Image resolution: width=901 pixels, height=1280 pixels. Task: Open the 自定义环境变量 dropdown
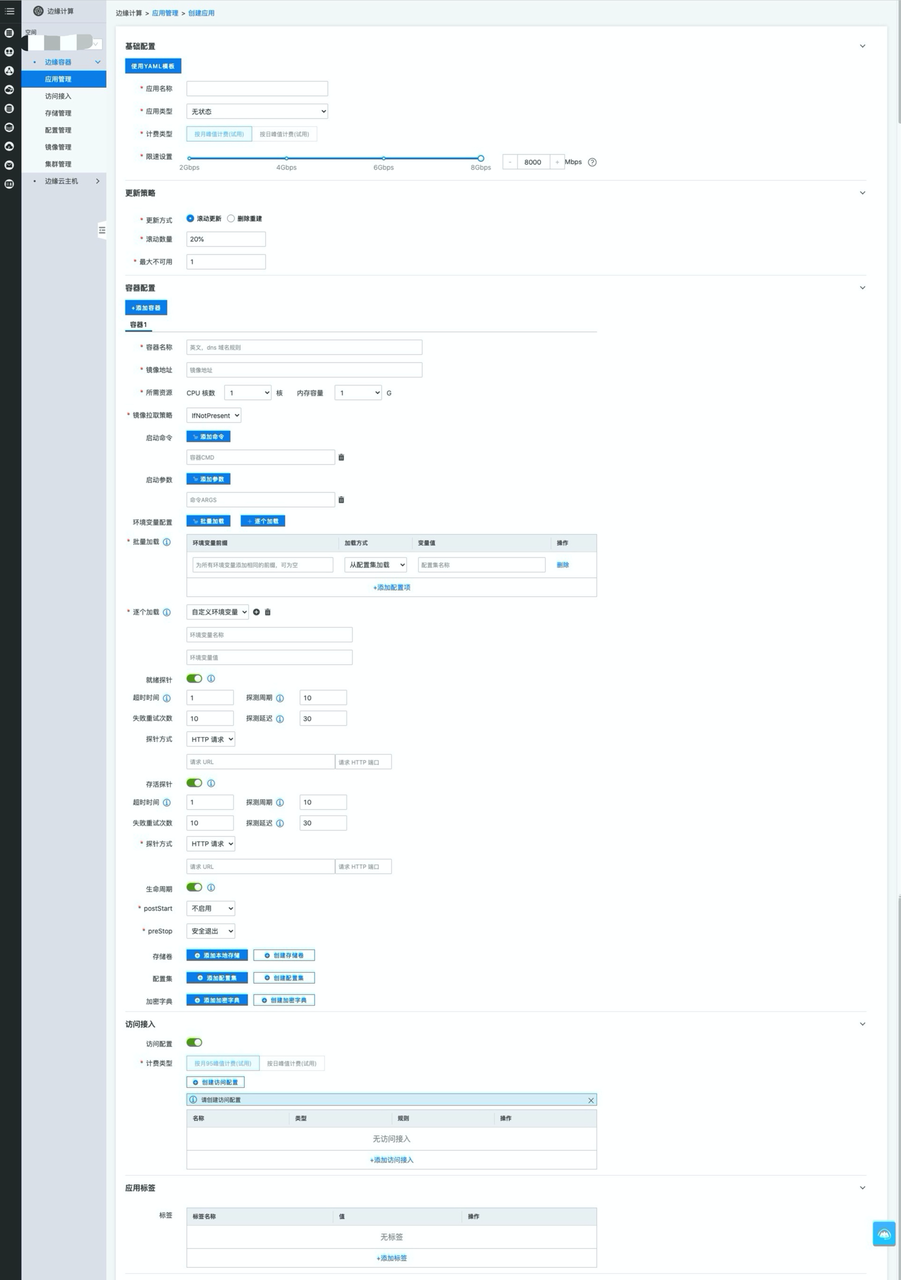(x=218, y=612)
